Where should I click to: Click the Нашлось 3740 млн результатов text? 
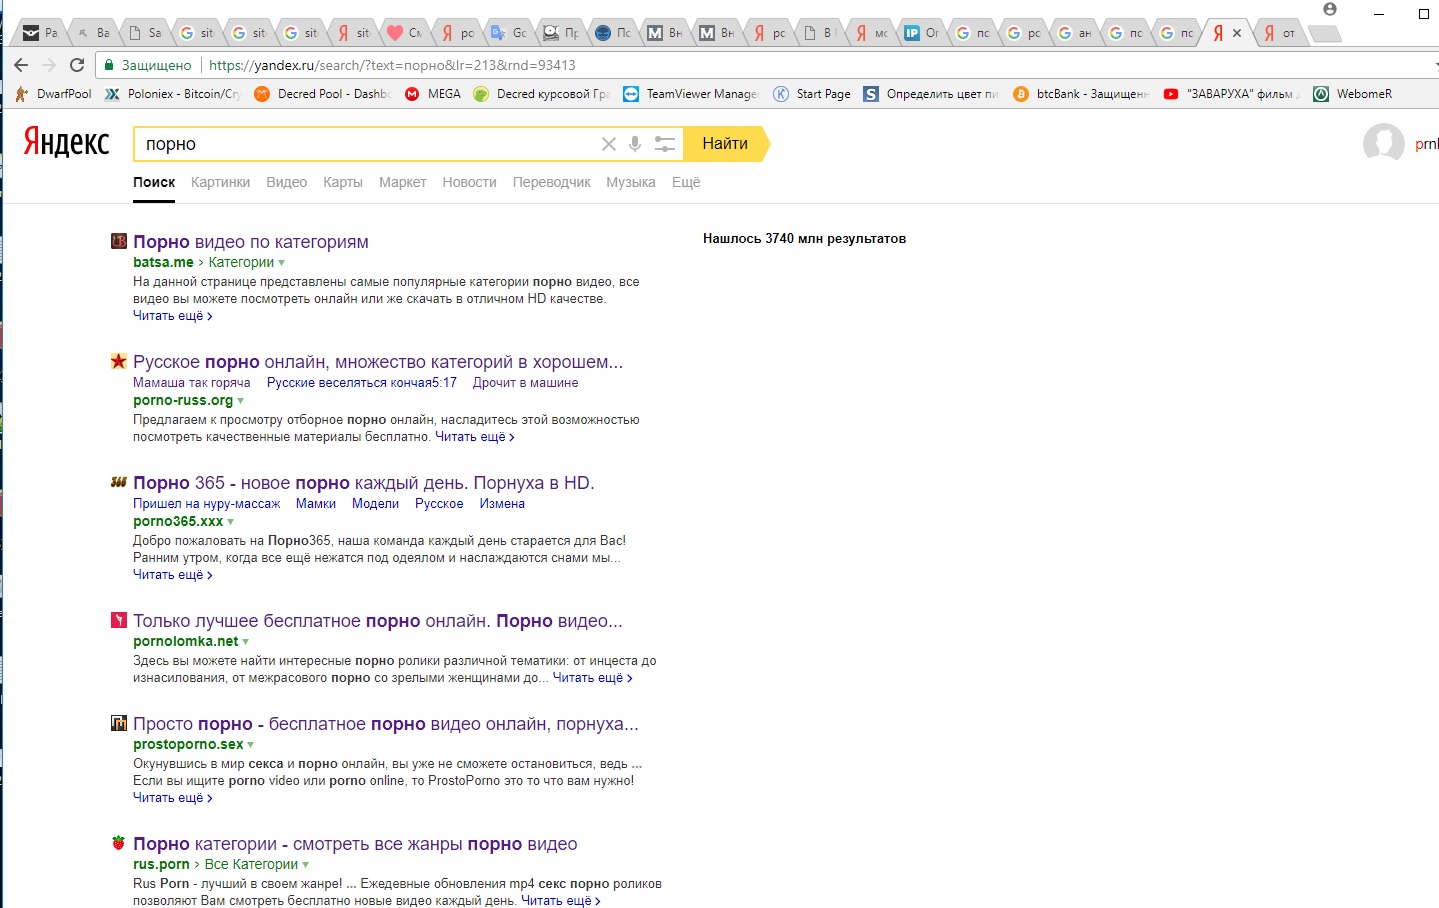pos(804,239)
